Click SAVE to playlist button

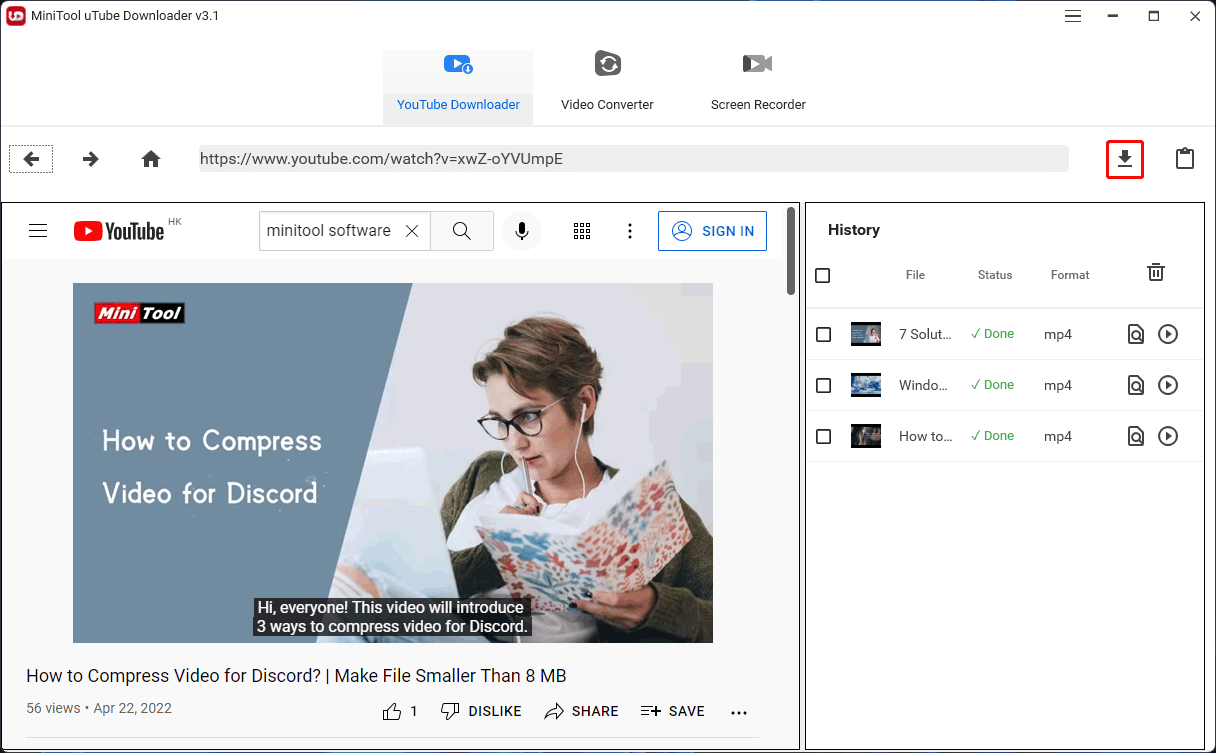coord(673,711)
